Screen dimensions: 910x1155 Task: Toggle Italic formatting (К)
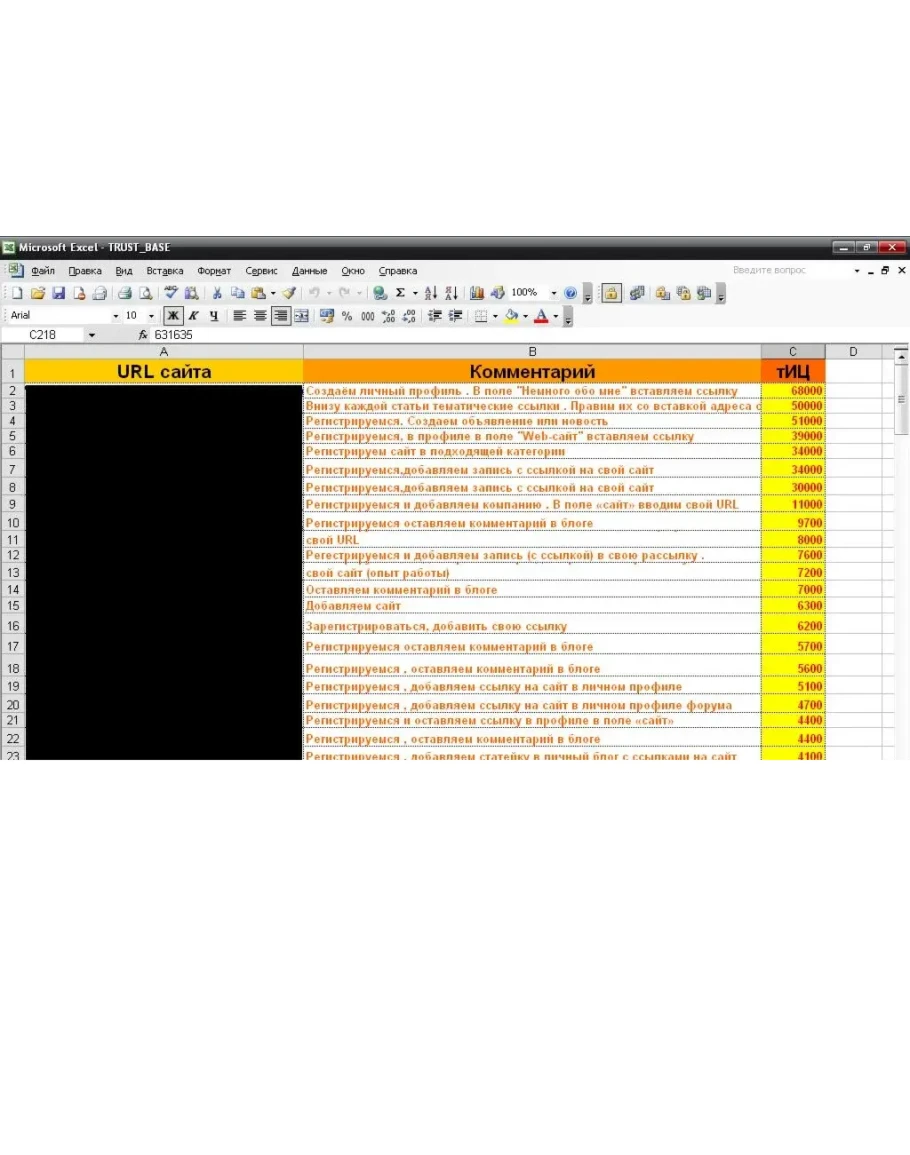click(194, 316)
